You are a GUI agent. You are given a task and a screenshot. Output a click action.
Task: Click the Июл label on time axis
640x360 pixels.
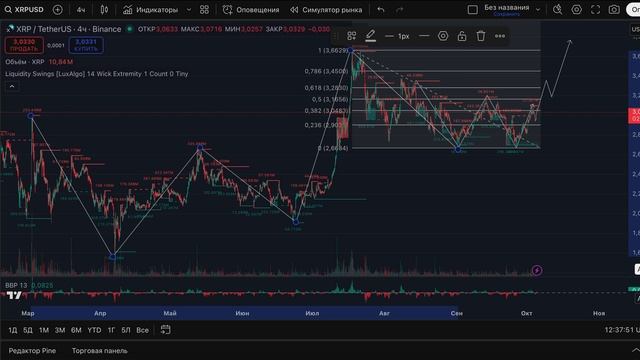click(312, 313)
